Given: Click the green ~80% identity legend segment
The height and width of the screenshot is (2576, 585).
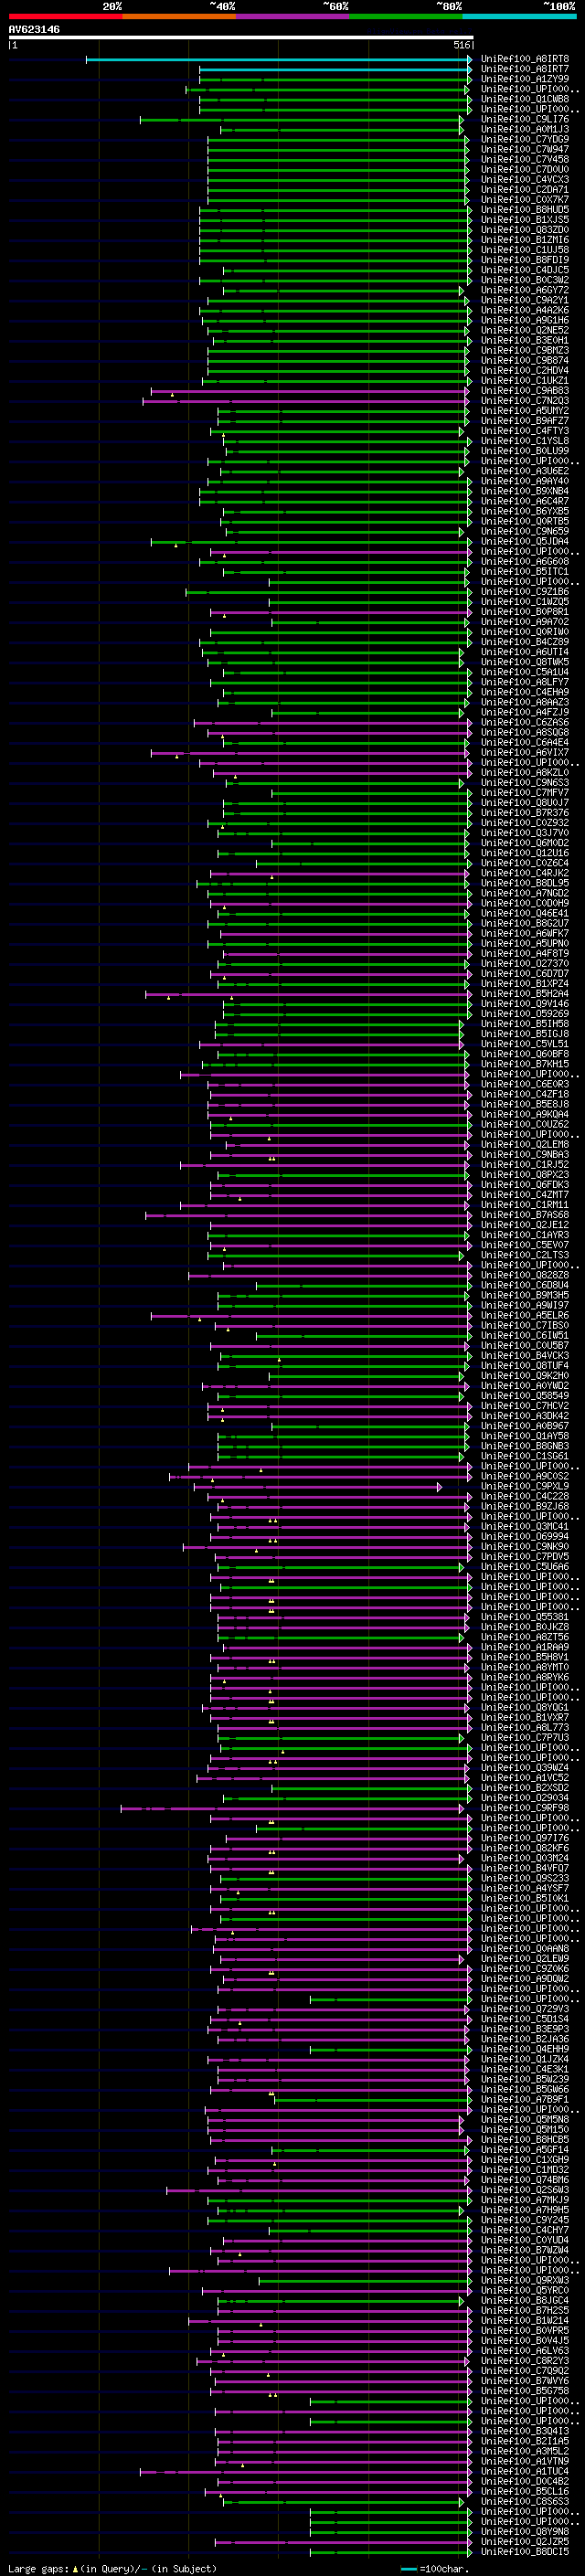Looking at the screenshot, I should tap(406, 16).
